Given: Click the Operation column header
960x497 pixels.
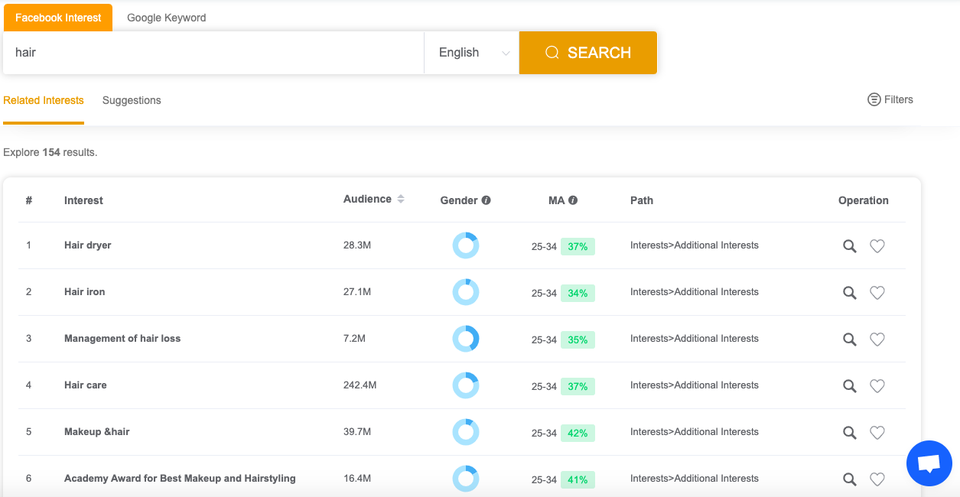Looking at the screenshot, I should [x=863, y=200].
